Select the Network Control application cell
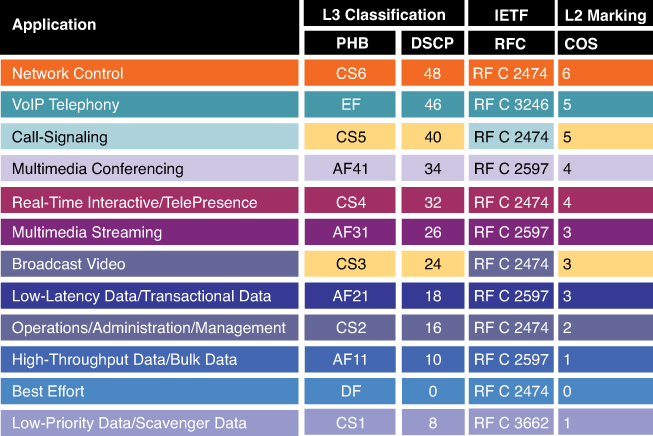This screenshot has height=436, width=653. (68, 74)
